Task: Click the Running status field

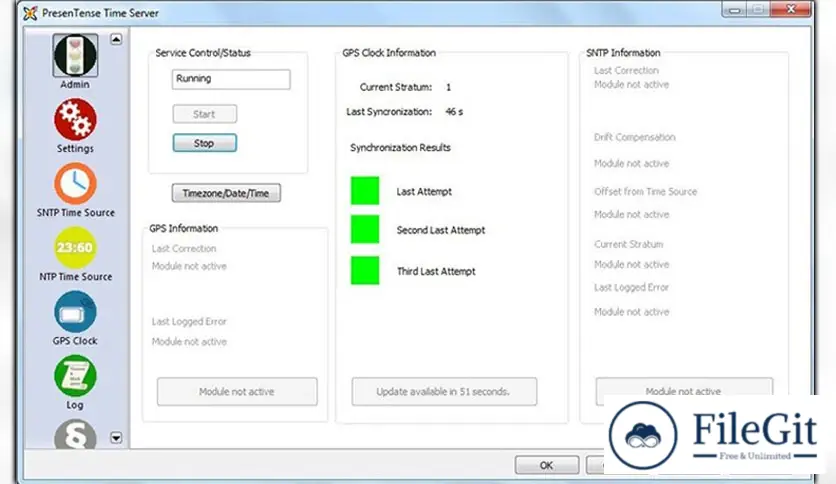Action: click(x=231, y=79)
